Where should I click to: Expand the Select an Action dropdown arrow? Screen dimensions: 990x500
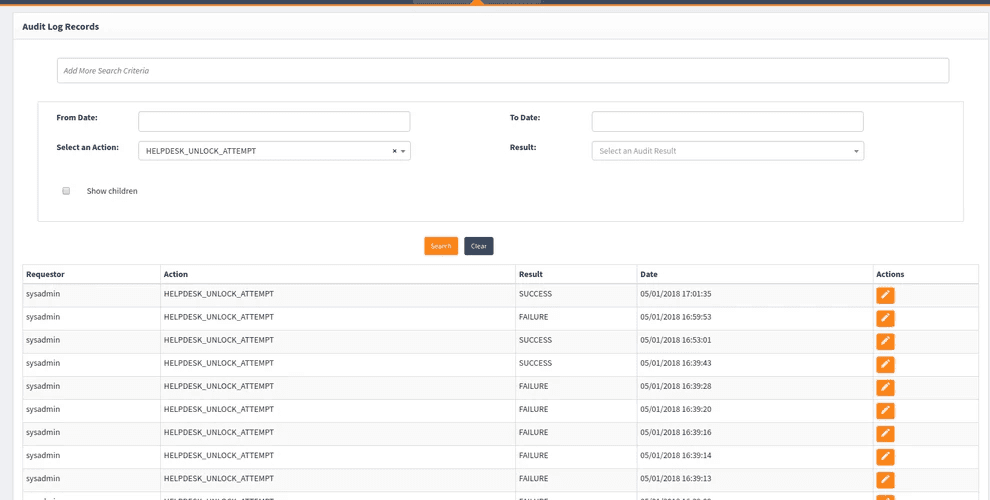point(403,151)
